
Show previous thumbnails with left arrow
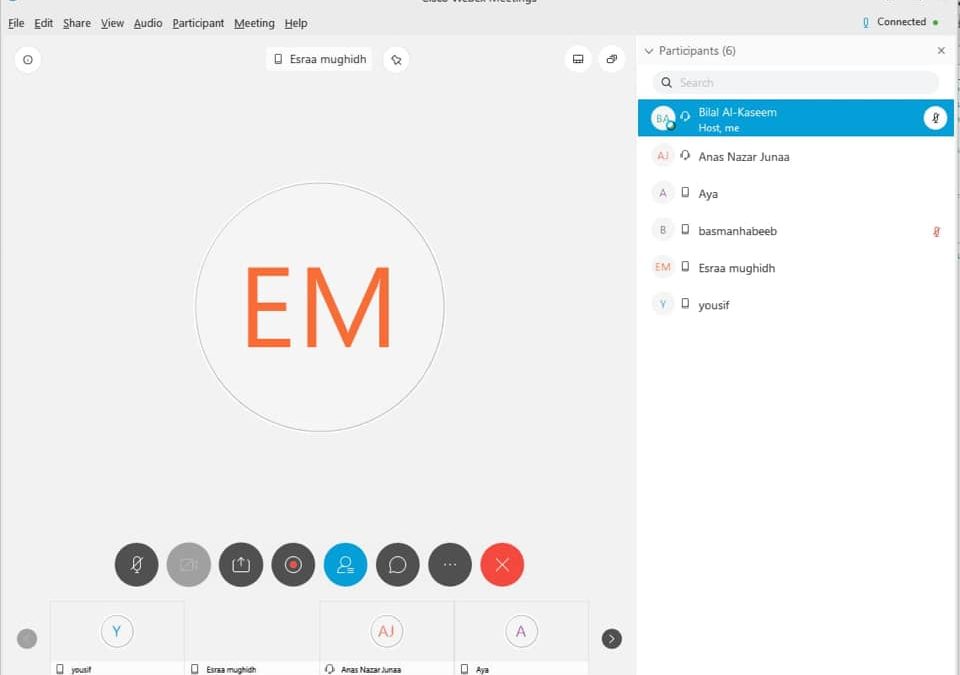coord(27,638)
